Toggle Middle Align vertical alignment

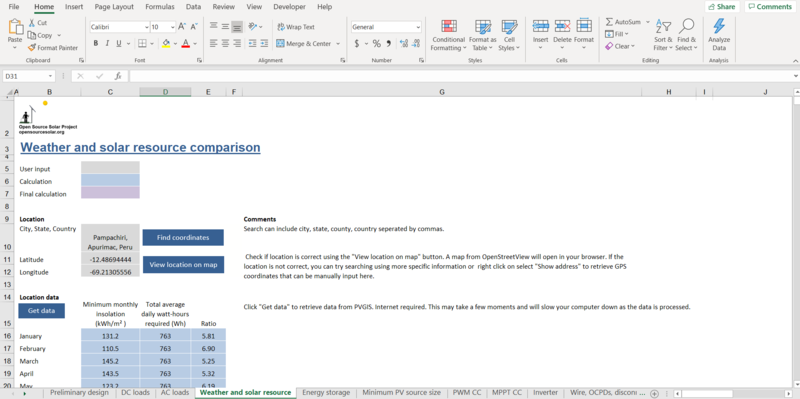(x=225, y=27)
